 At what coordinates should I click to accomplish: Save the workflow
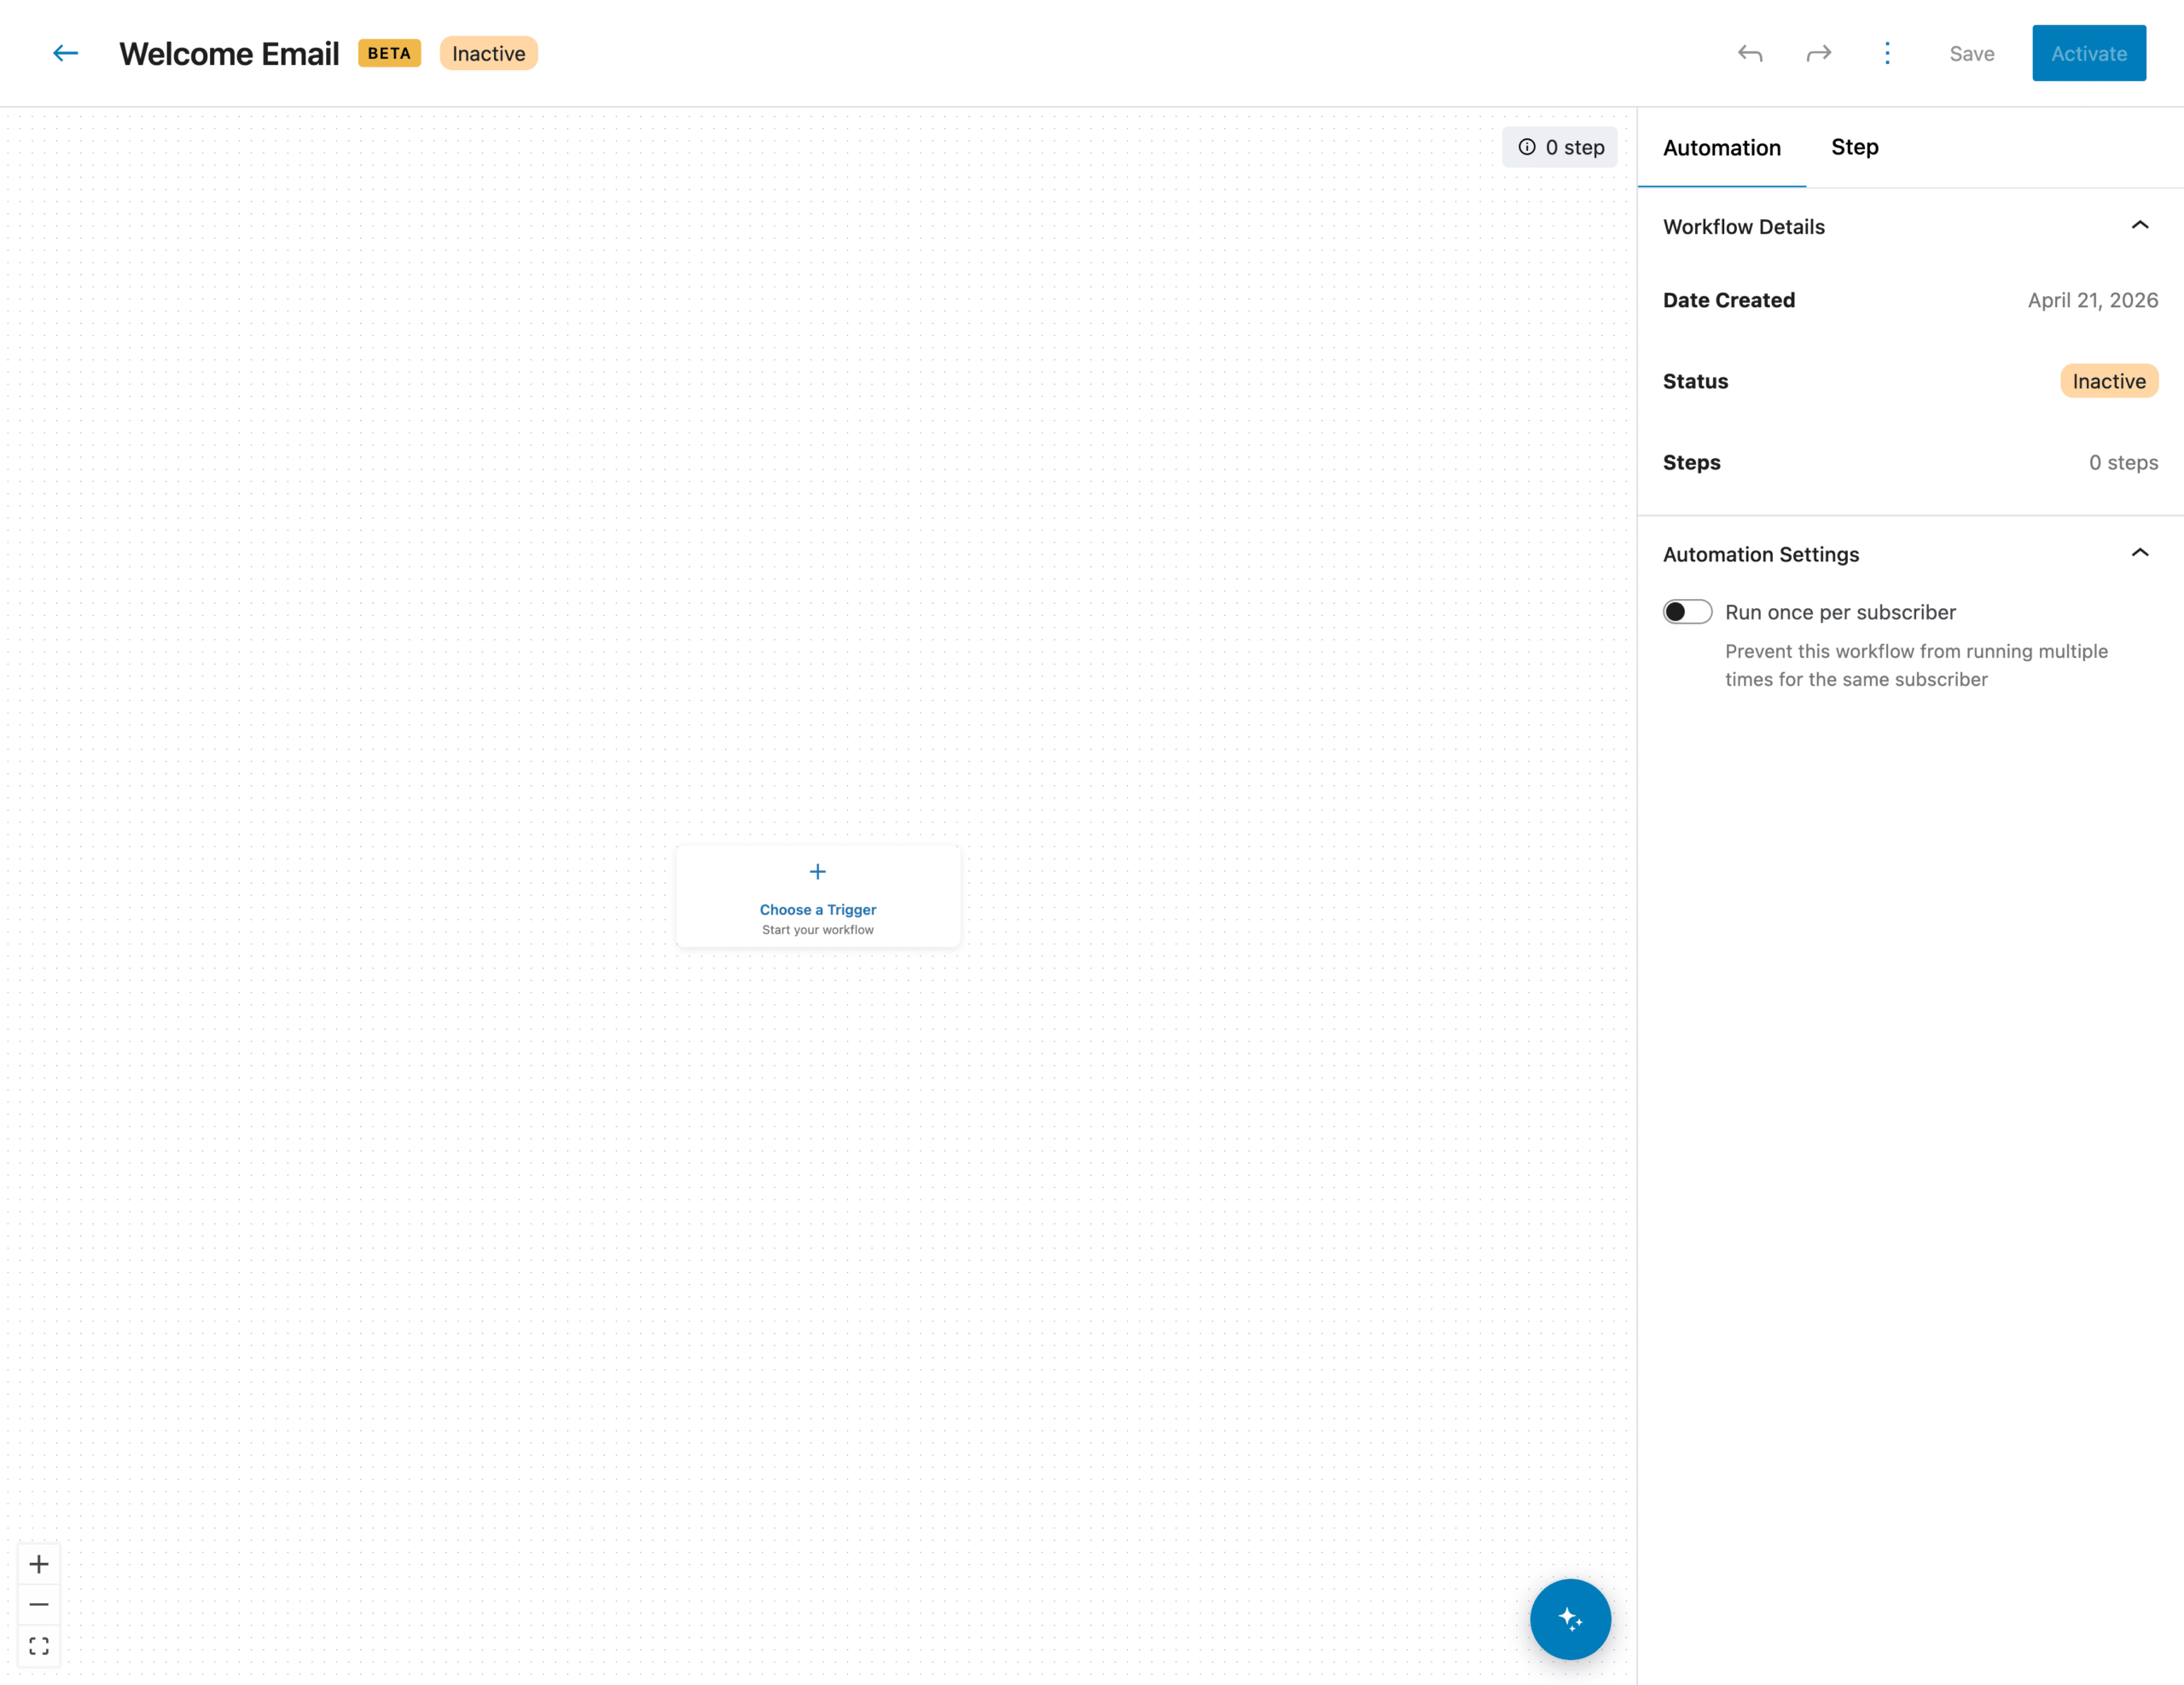pos(1971,53)
